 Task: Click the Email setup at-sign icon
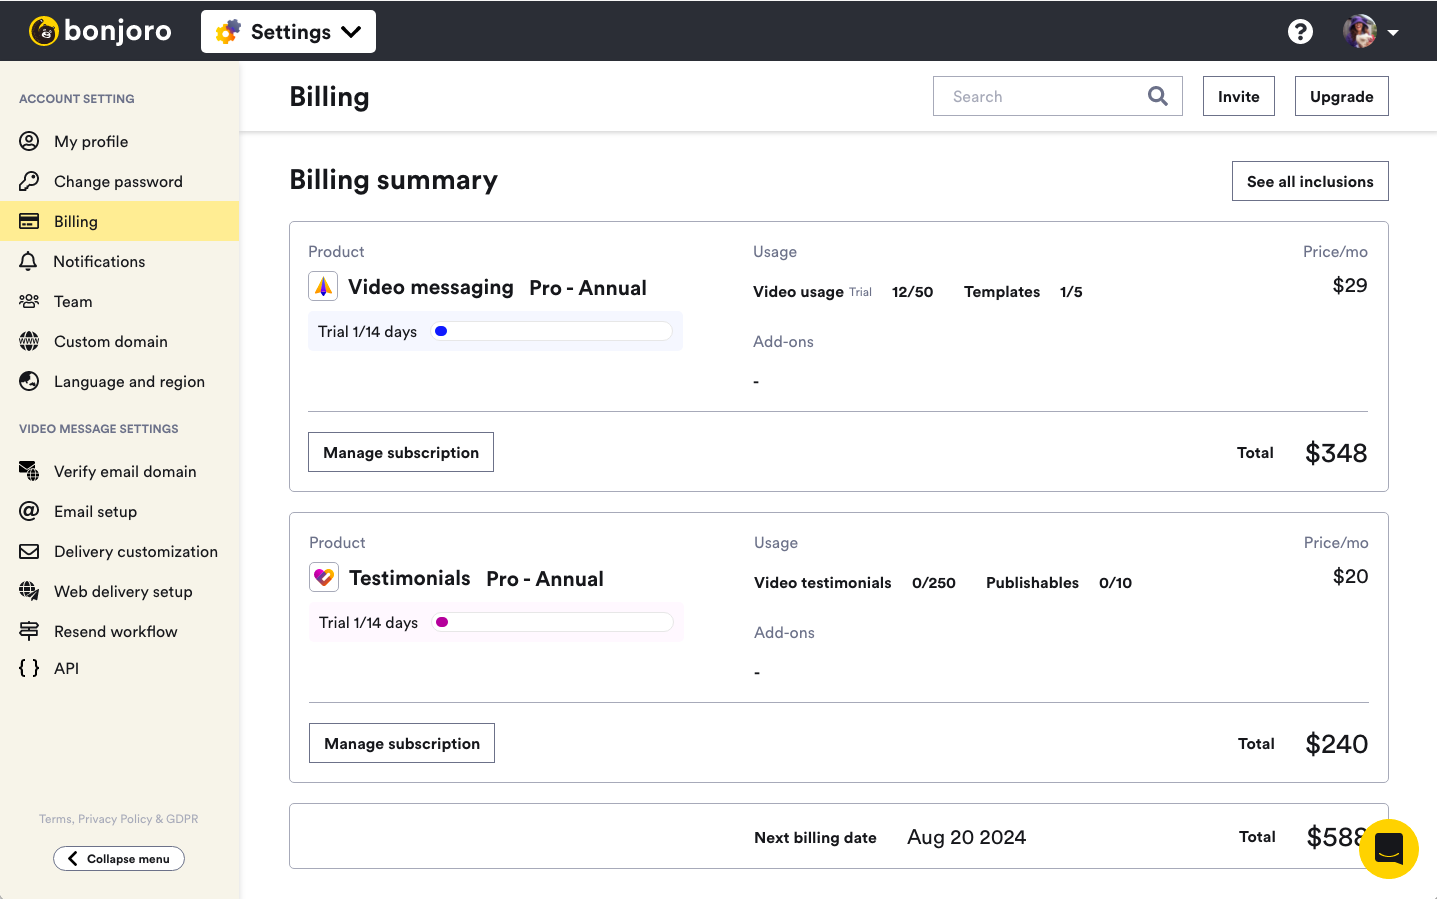pos(29,511)
